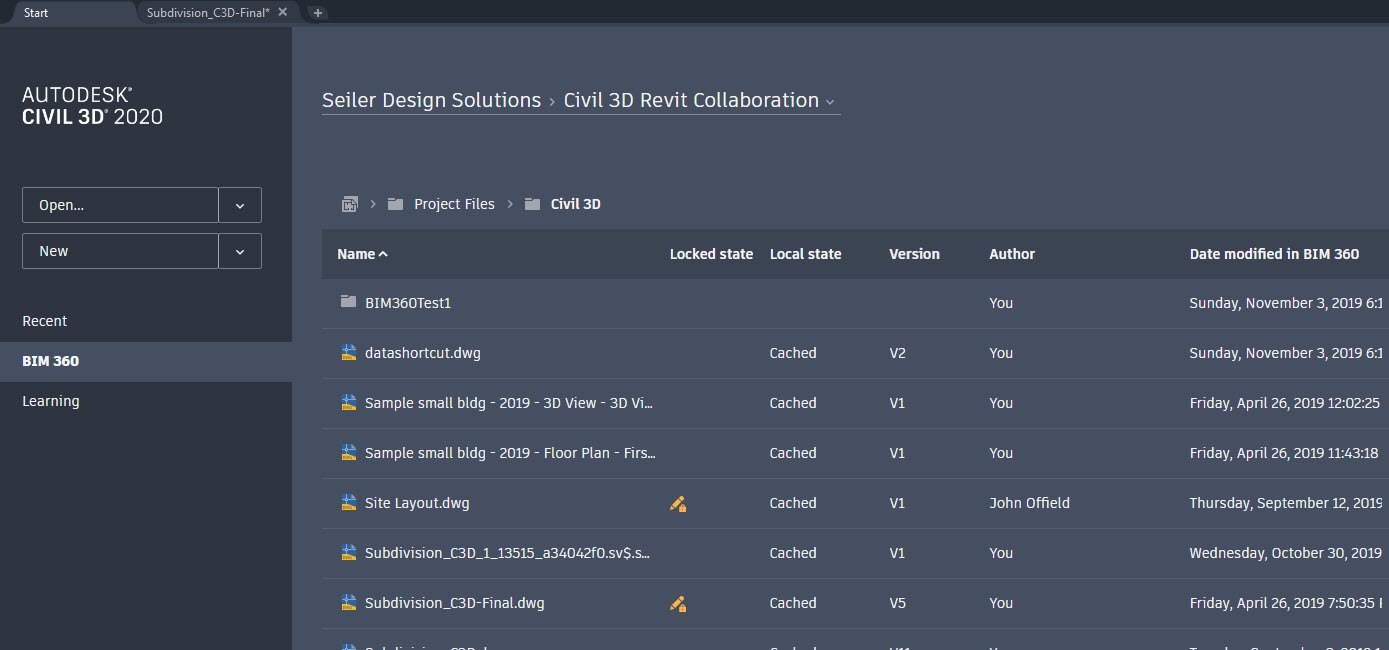
Task: Click the BIM 360 project root icon in breadcrumb
Action: click(349, 204)
